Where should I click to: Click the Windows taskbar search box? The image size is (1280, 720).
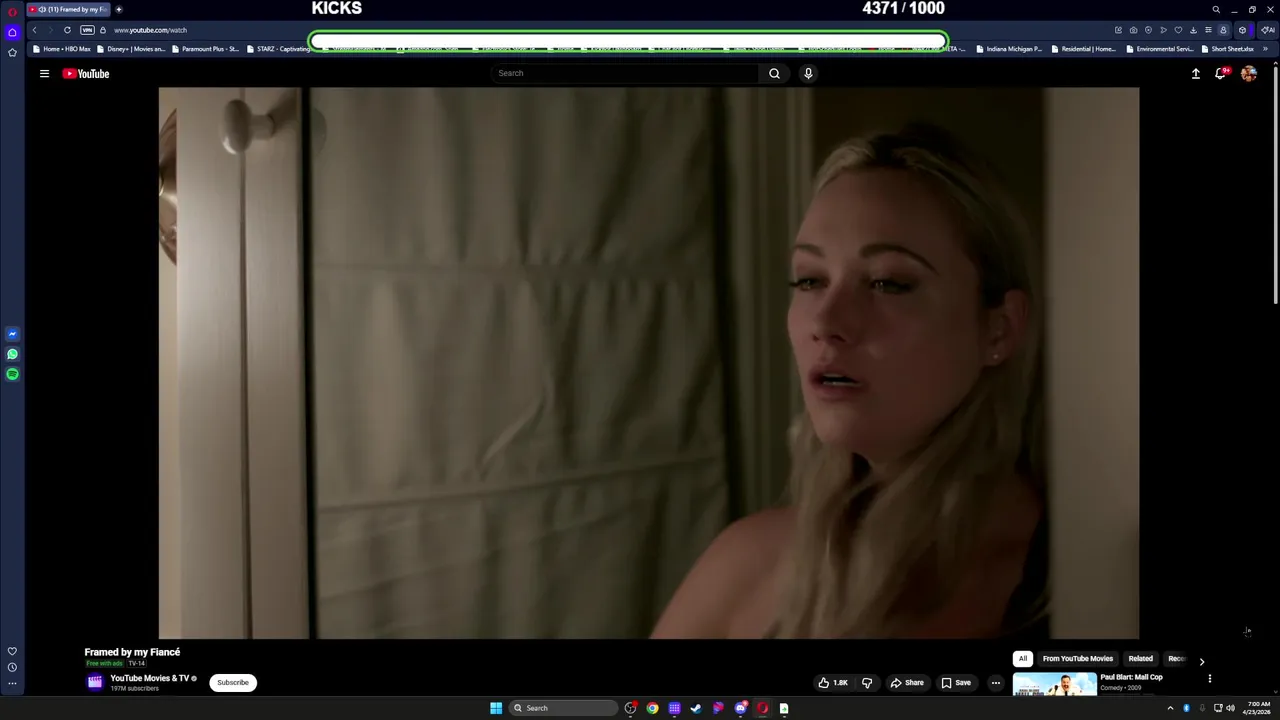(563, 708)
